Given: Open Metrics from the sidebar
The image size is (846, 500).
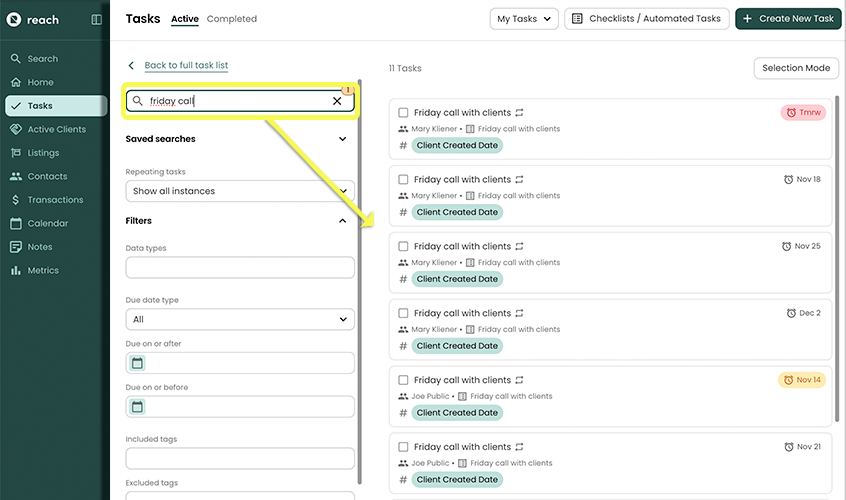Looking at the screenshot, I should [x=43, y=270].
